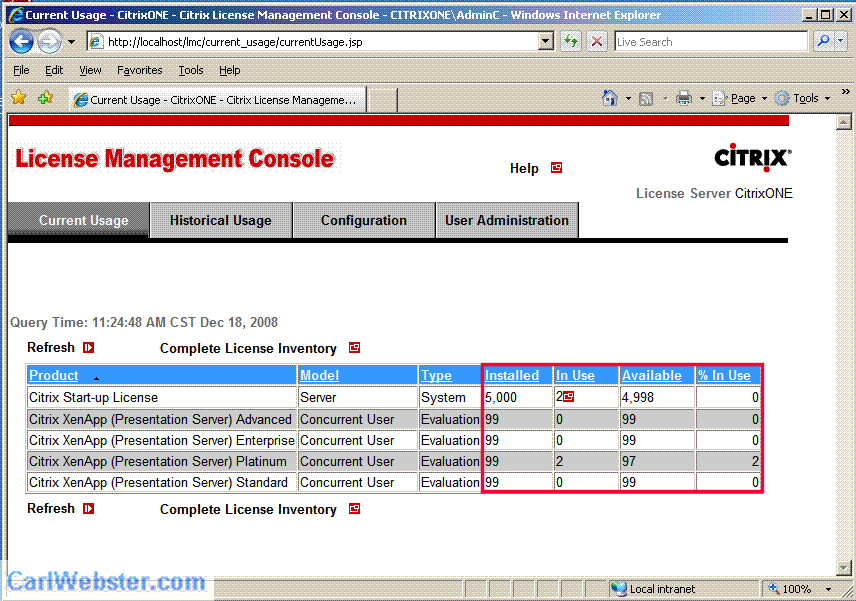The width and height of the screenshot is (856, 601).
Task: Click the Live Search input box
Action: 711,41
